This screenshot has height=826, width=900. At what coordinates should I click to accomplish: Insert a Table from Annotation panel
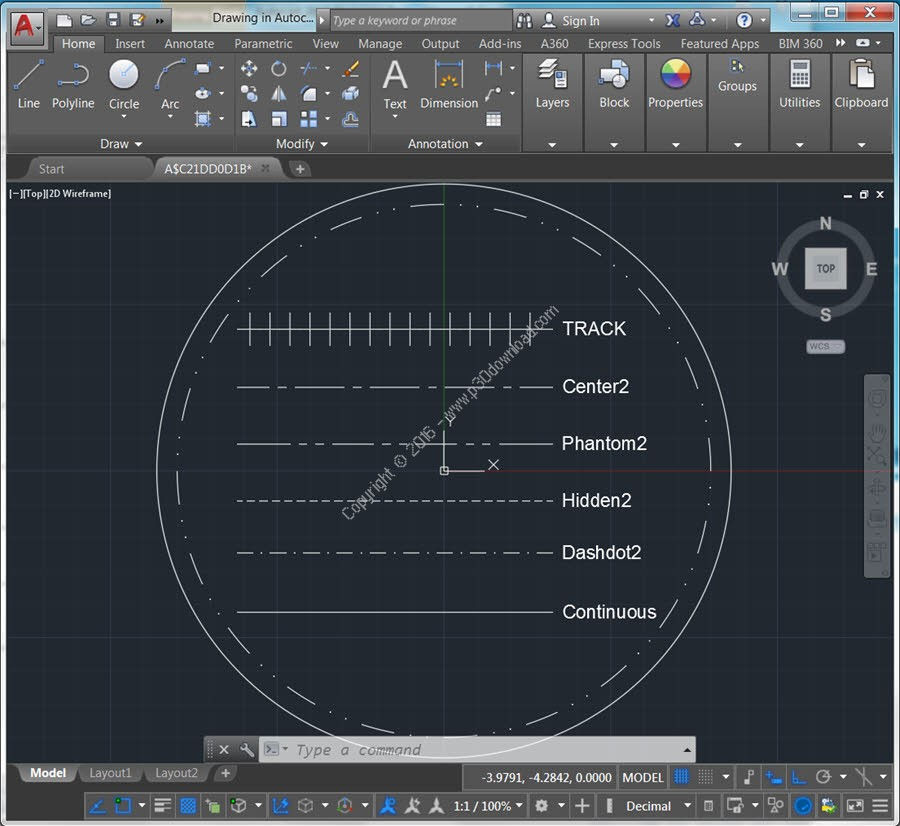493,119
